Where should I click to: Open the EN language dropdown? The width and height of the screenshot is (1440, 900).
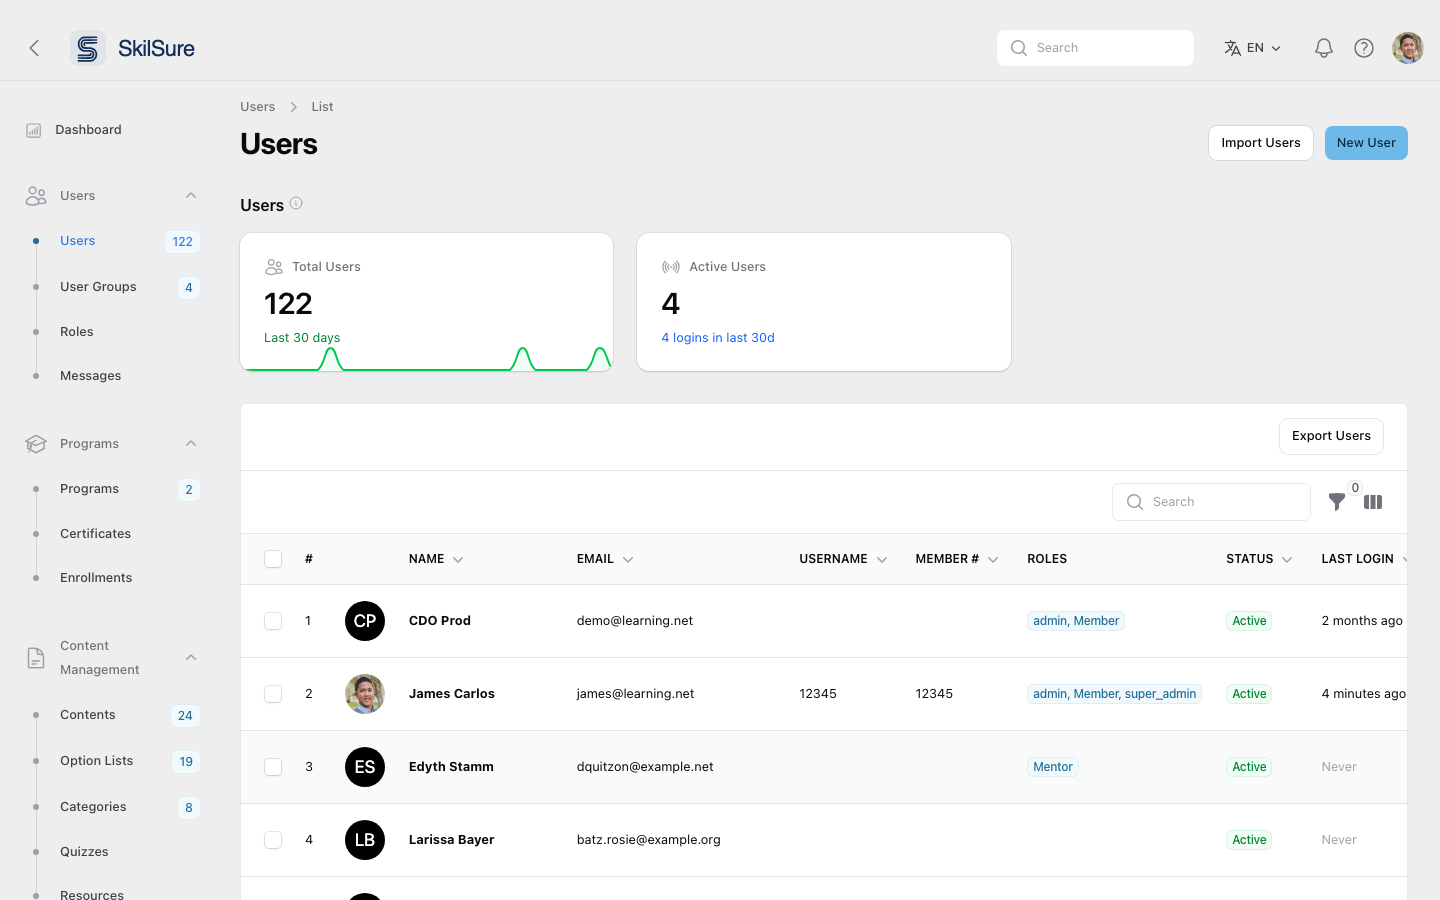coord(1253,48)
